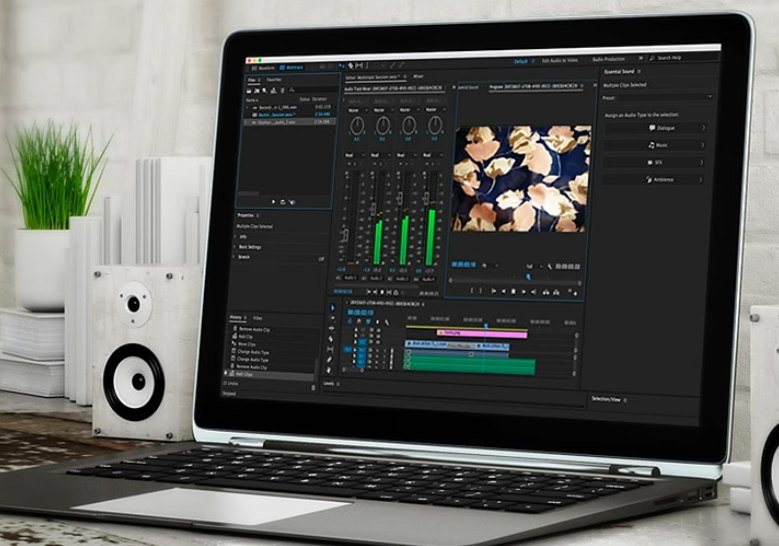Open the Favorites tab

pos(274,79)
